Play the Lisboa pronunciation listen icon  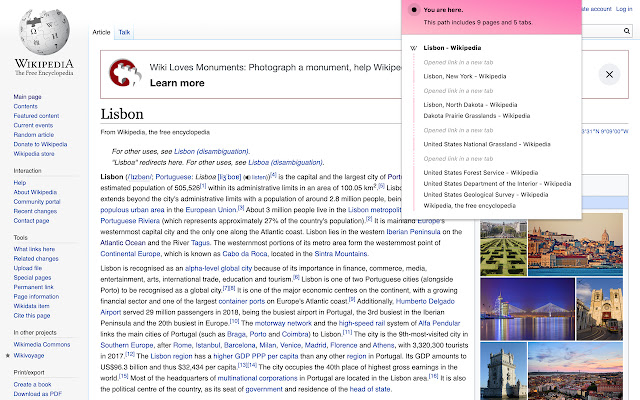(x=247, y=177)
